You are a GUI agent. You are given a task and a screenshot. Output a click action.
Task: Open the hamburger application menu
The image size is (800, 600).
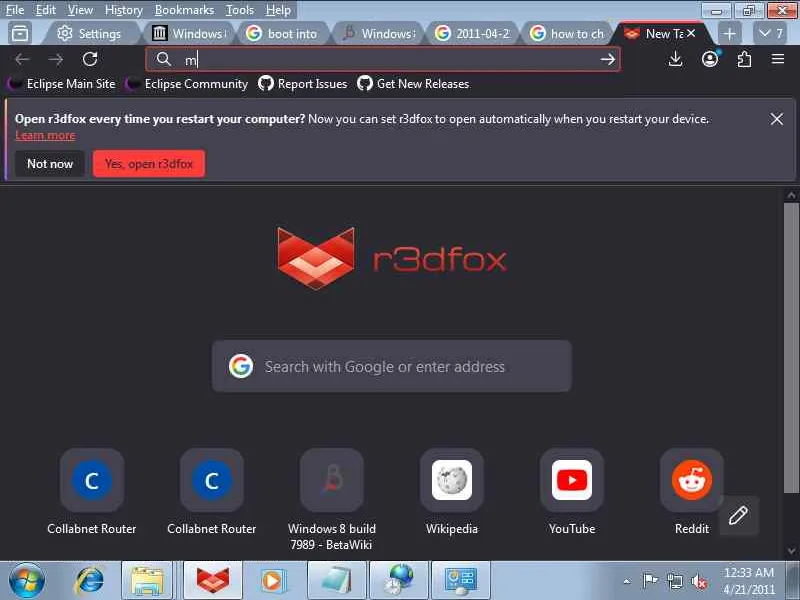(778, 59)
